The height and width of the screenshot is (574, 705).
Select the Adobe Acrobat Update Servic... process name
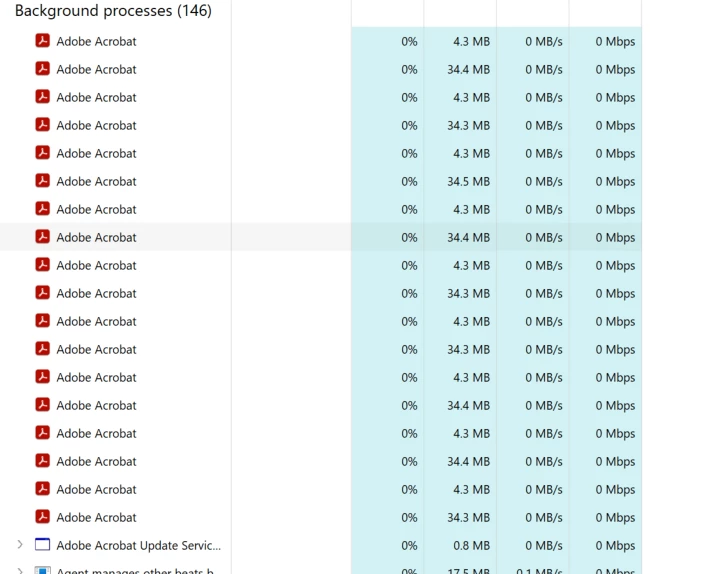coord(138,545)
